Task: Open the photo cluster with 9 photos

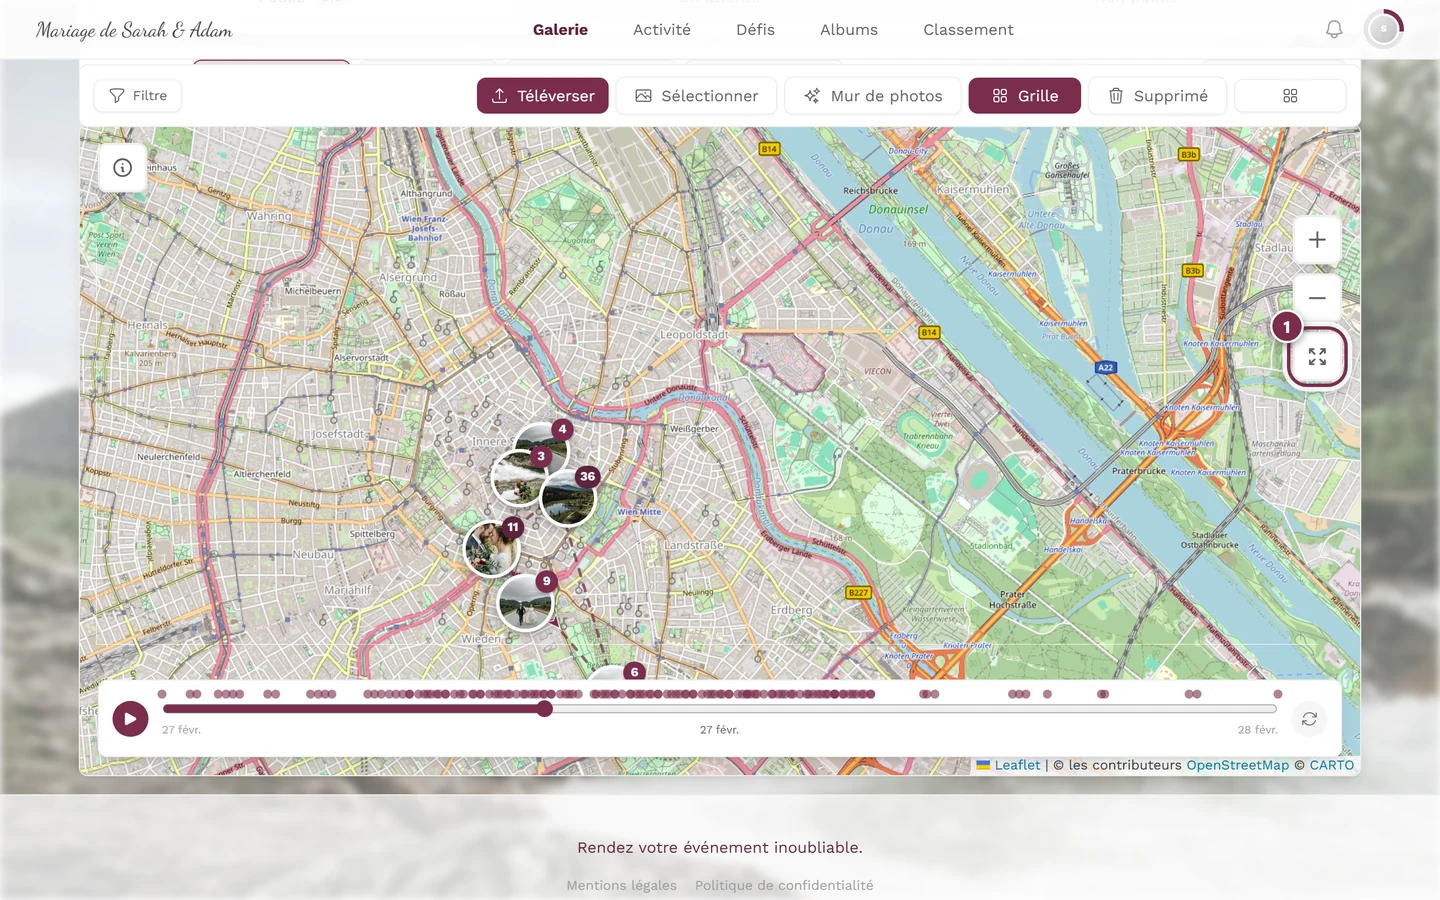Action: click(x=525, y=602)
